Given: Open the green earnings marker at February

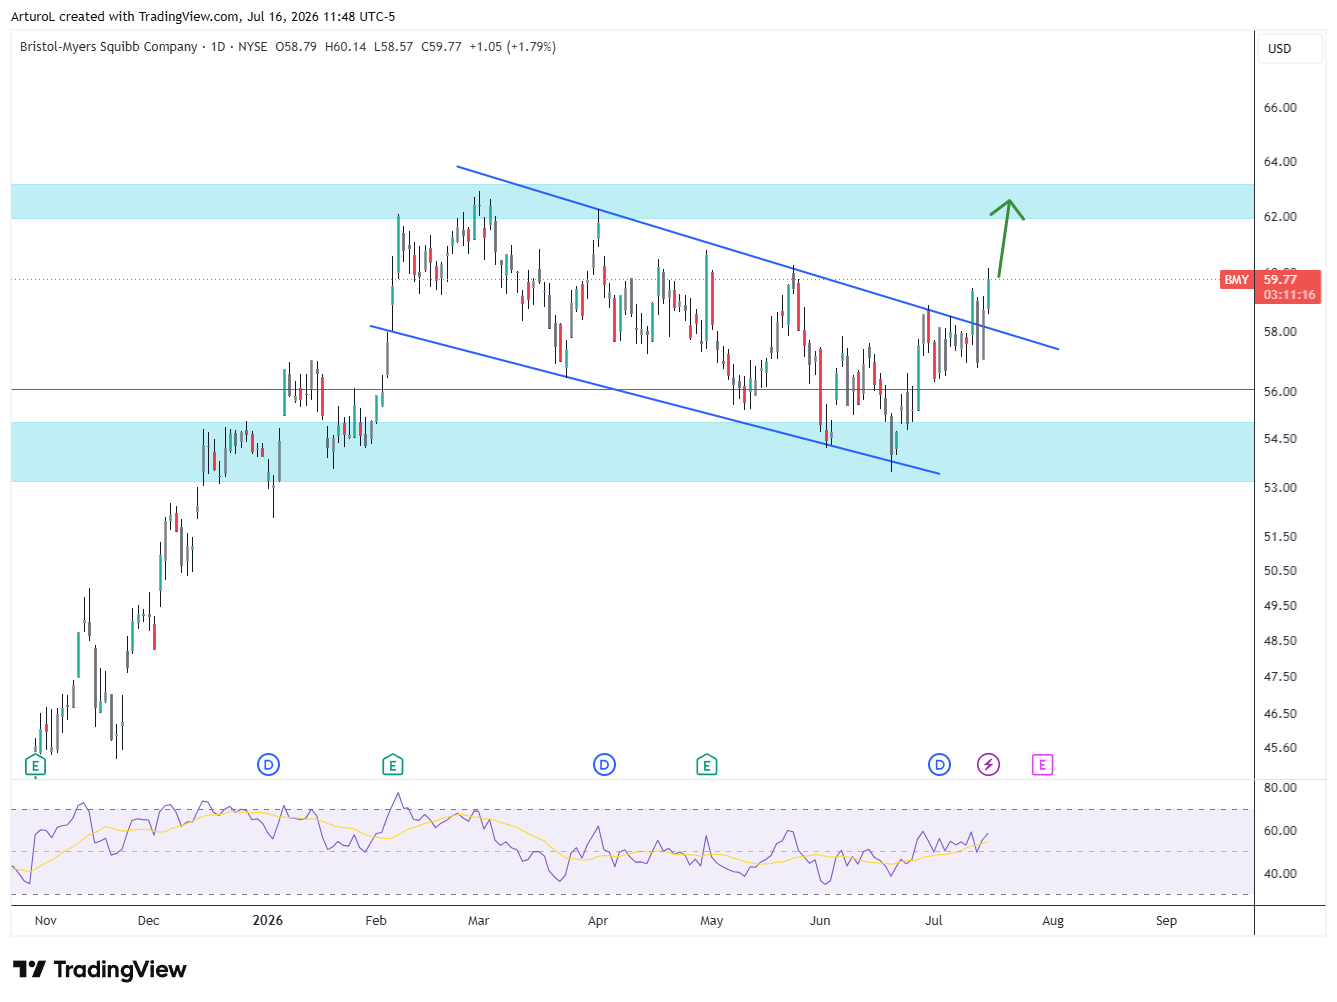Looking at the screenshot, I should point(392,766).
